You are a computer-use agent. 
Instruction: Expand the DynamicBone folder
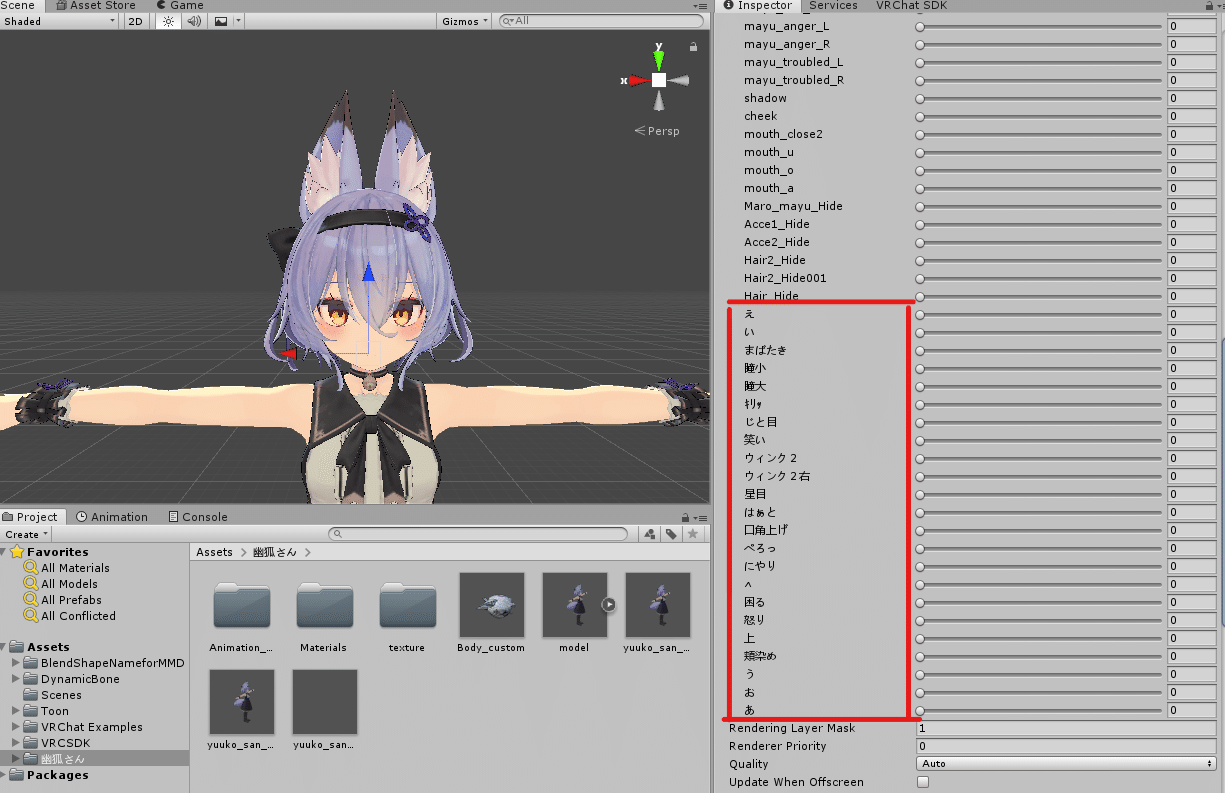[16, 679]
